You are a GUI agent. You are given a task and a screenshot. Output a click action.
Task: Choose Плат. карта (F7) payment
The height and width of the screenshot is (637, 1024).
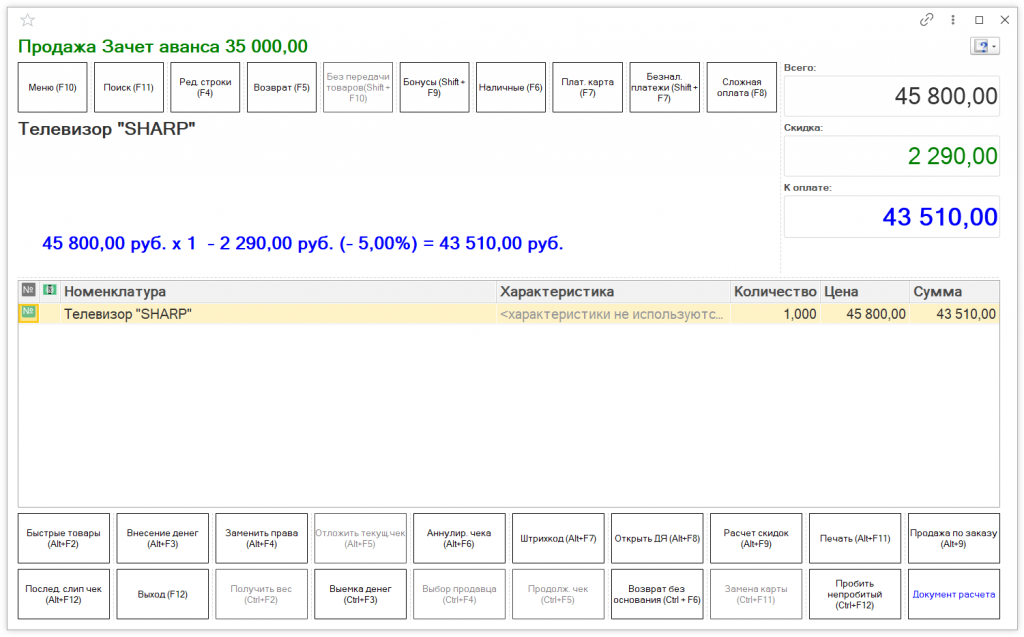click(x=587, y=88)
